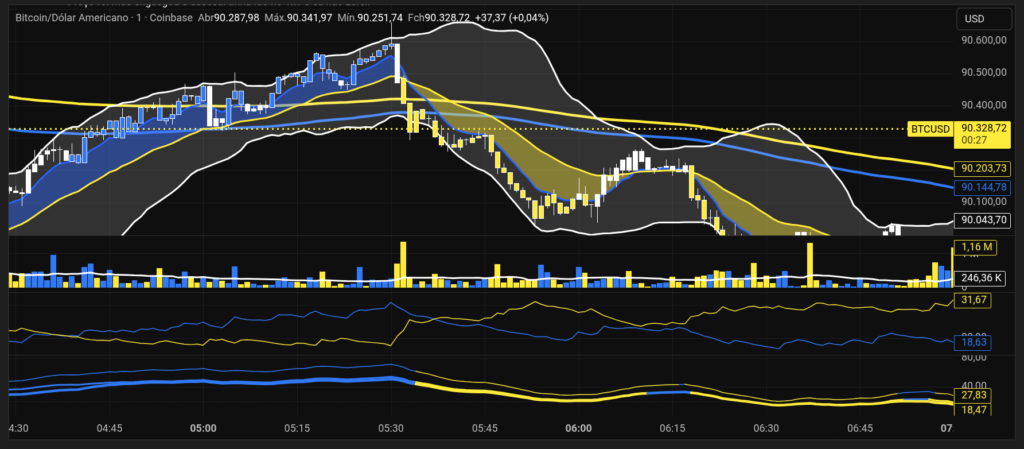Image resolution: width=1024 pixels, height=449 pixels.
Task: Click the 06:45 time axis label
Action: pyautogui.click(x=860, y=428)
